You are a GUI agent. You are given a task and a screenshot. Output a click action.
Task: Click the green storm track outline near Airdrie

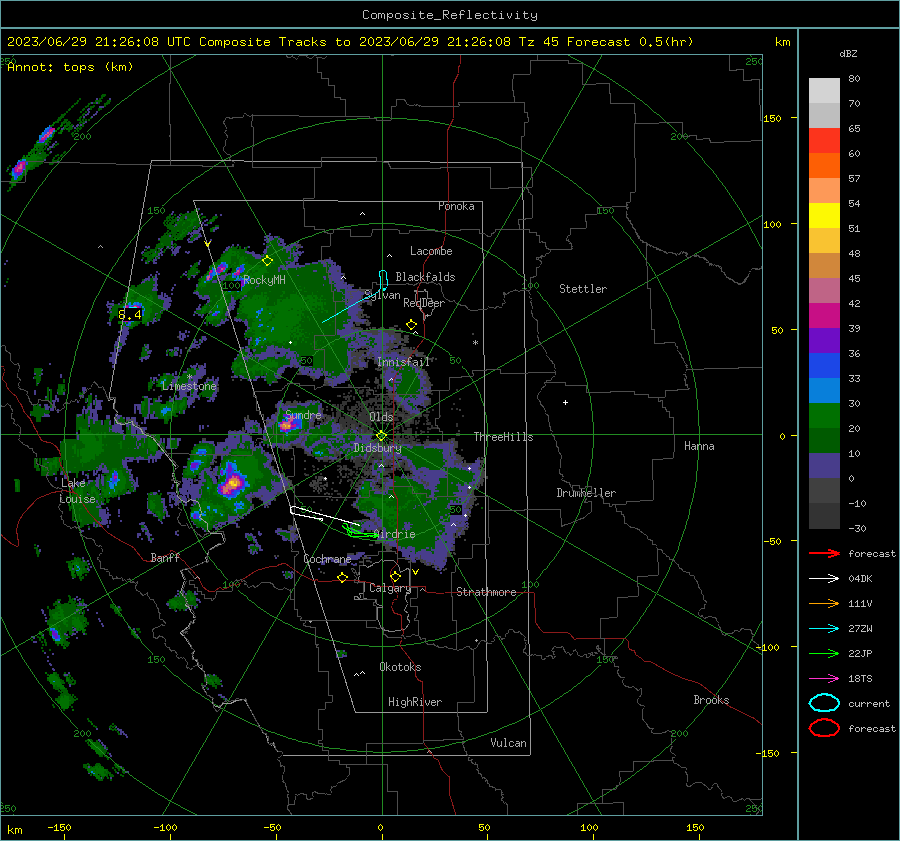click(360, 532)
